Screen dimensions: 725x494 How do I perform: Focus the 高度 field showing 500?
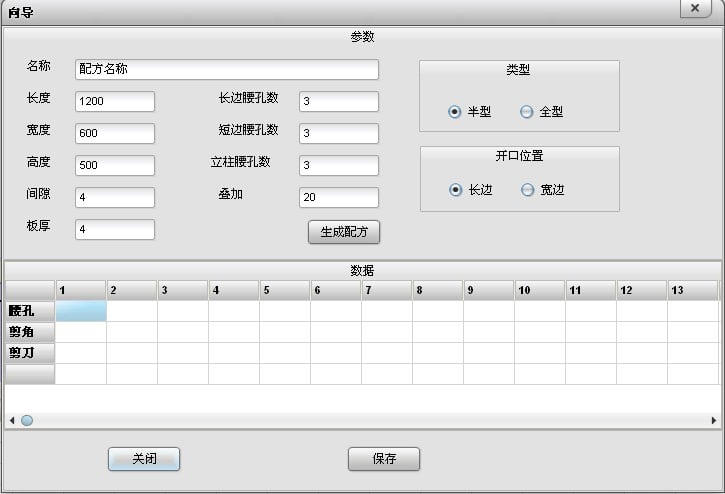pyautogui.click(x=115, y=165)
